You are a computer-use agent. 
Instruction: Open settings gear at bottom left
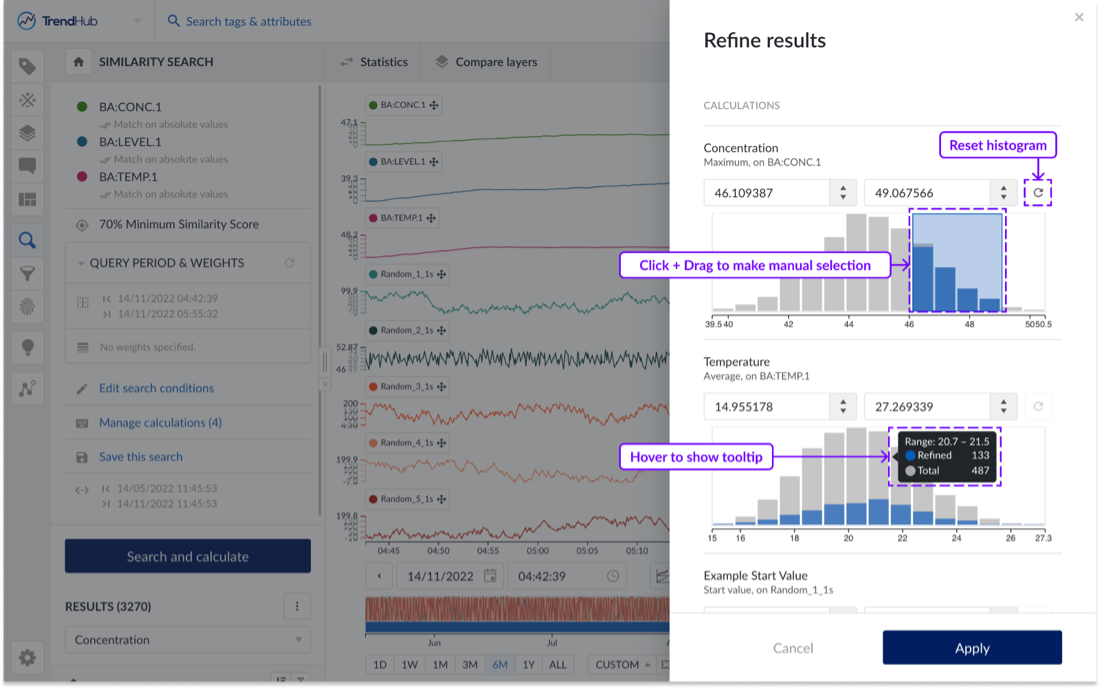27,657
